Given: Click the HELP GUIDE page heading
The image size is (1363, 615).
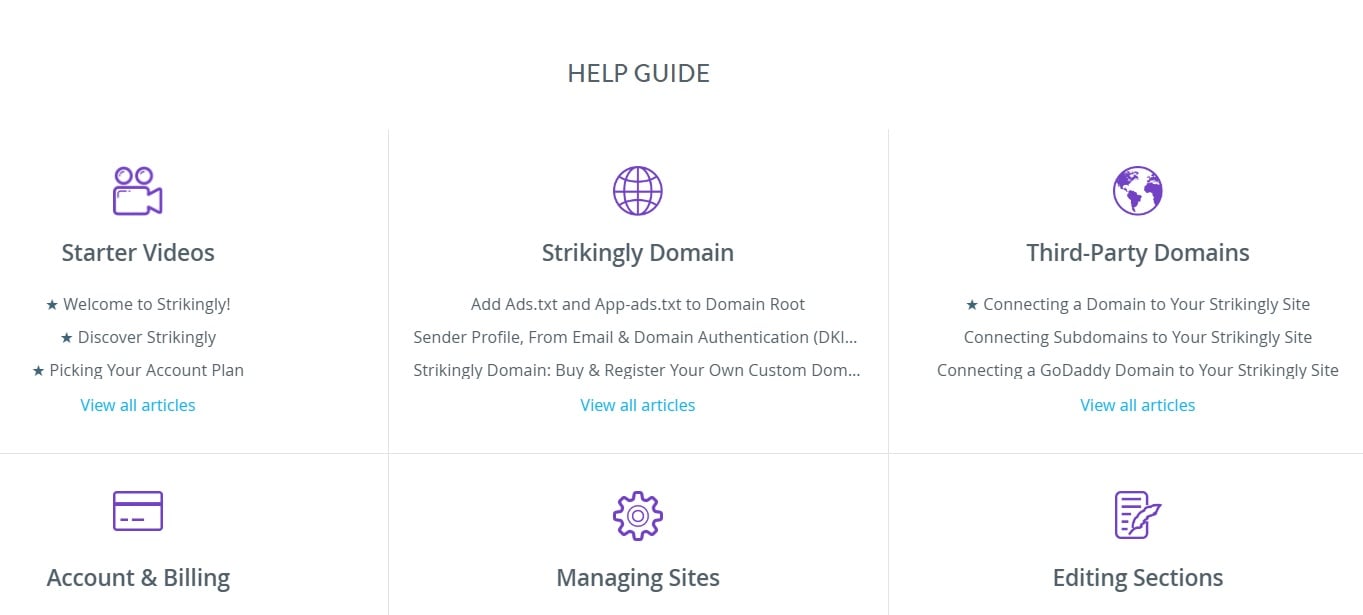Looking at the screenshot, I should tap(638, 73).
